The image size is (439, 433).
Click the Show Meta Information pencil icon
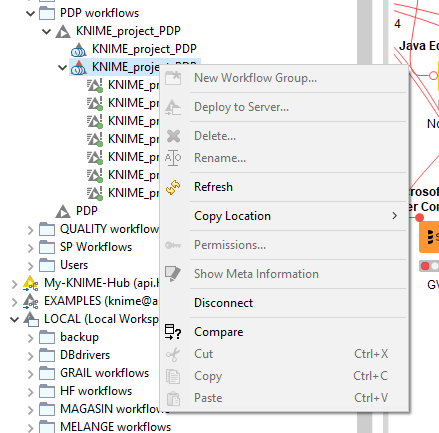point(173,274)
